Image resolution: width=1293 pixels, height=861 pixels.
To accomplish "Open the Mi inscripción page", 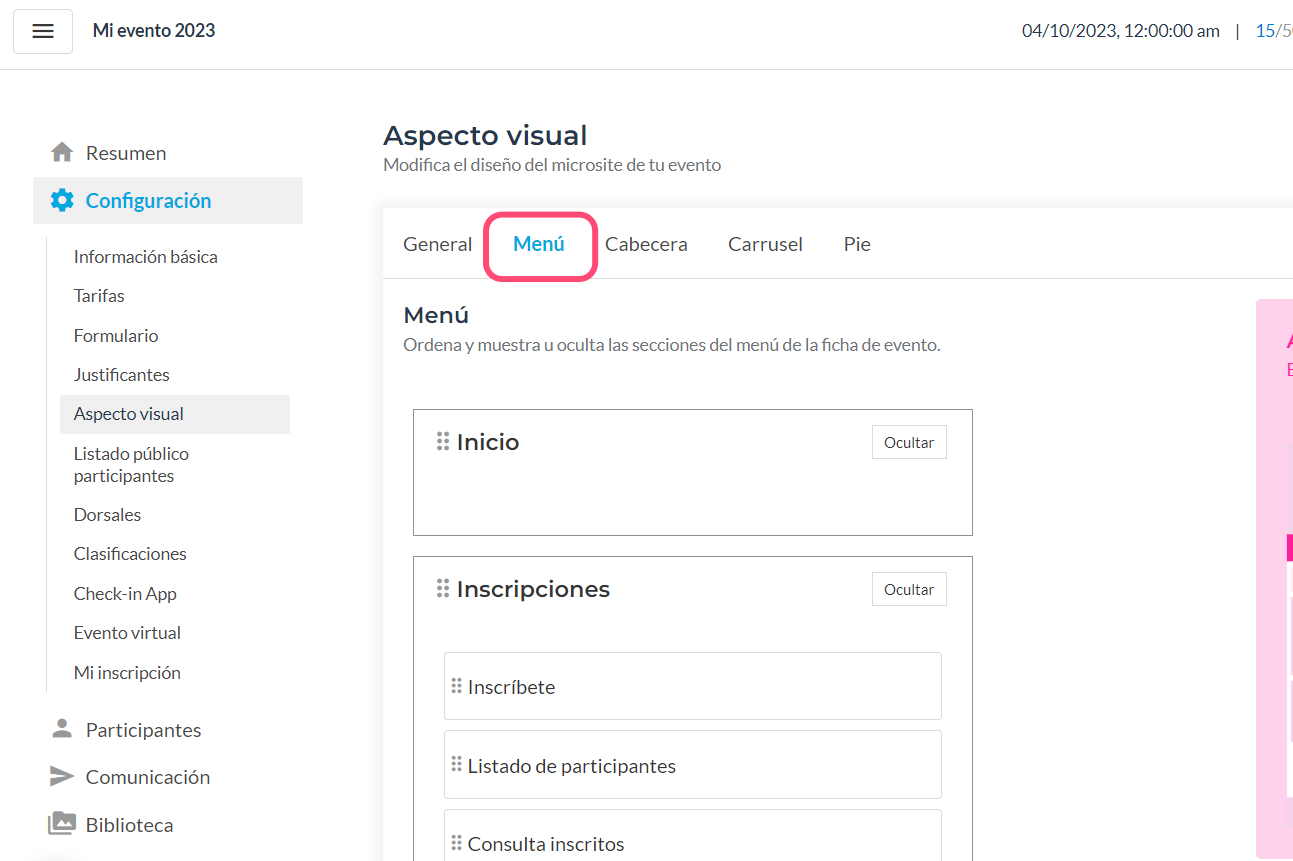I will [x=127, y=673].
